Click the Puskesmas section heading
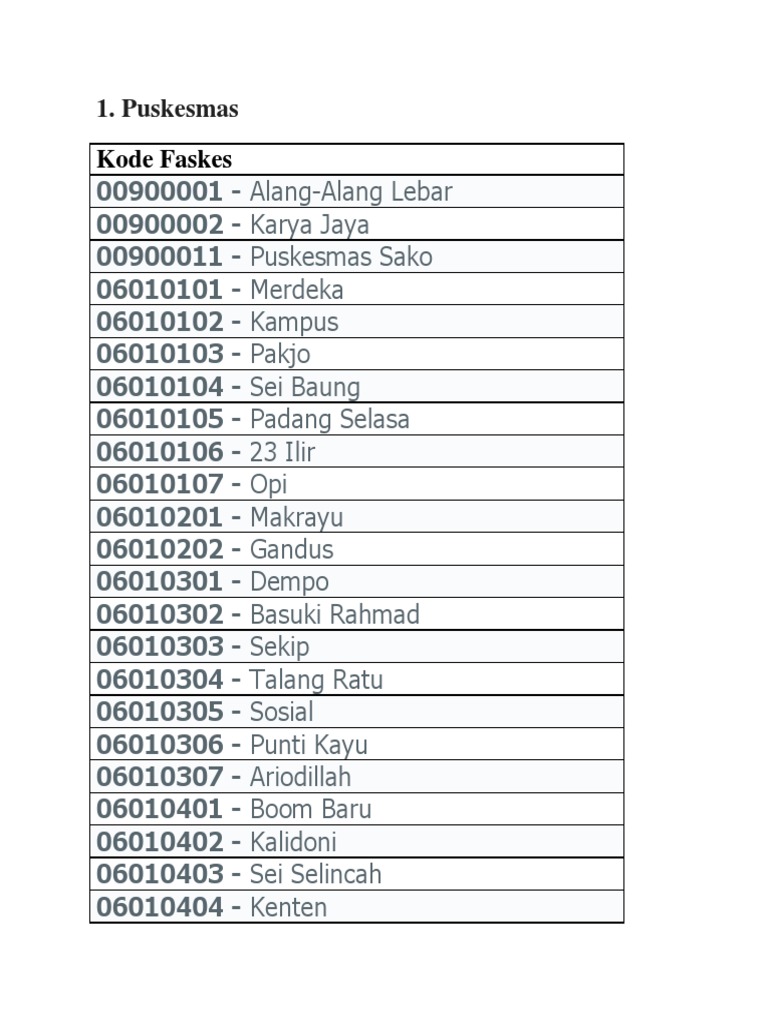The image size is (768, 1024). coord(167,109)
